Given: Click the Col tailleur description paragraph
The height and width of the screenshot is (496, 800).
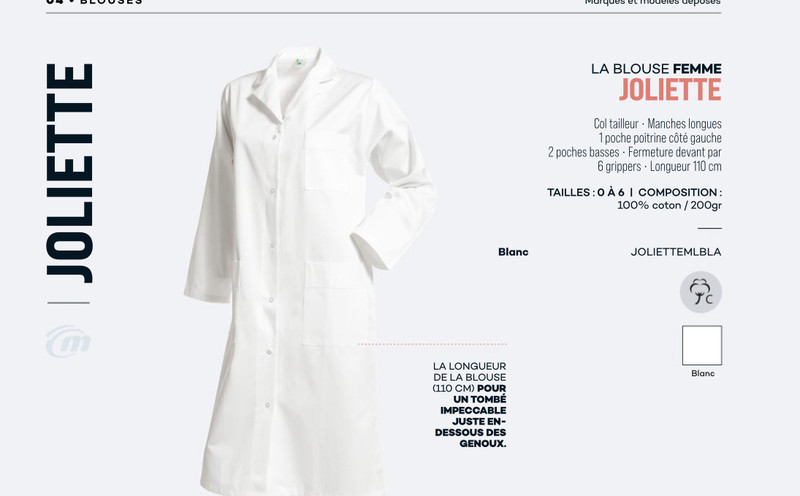Looking at the screenshot, I should pos(635,145).
